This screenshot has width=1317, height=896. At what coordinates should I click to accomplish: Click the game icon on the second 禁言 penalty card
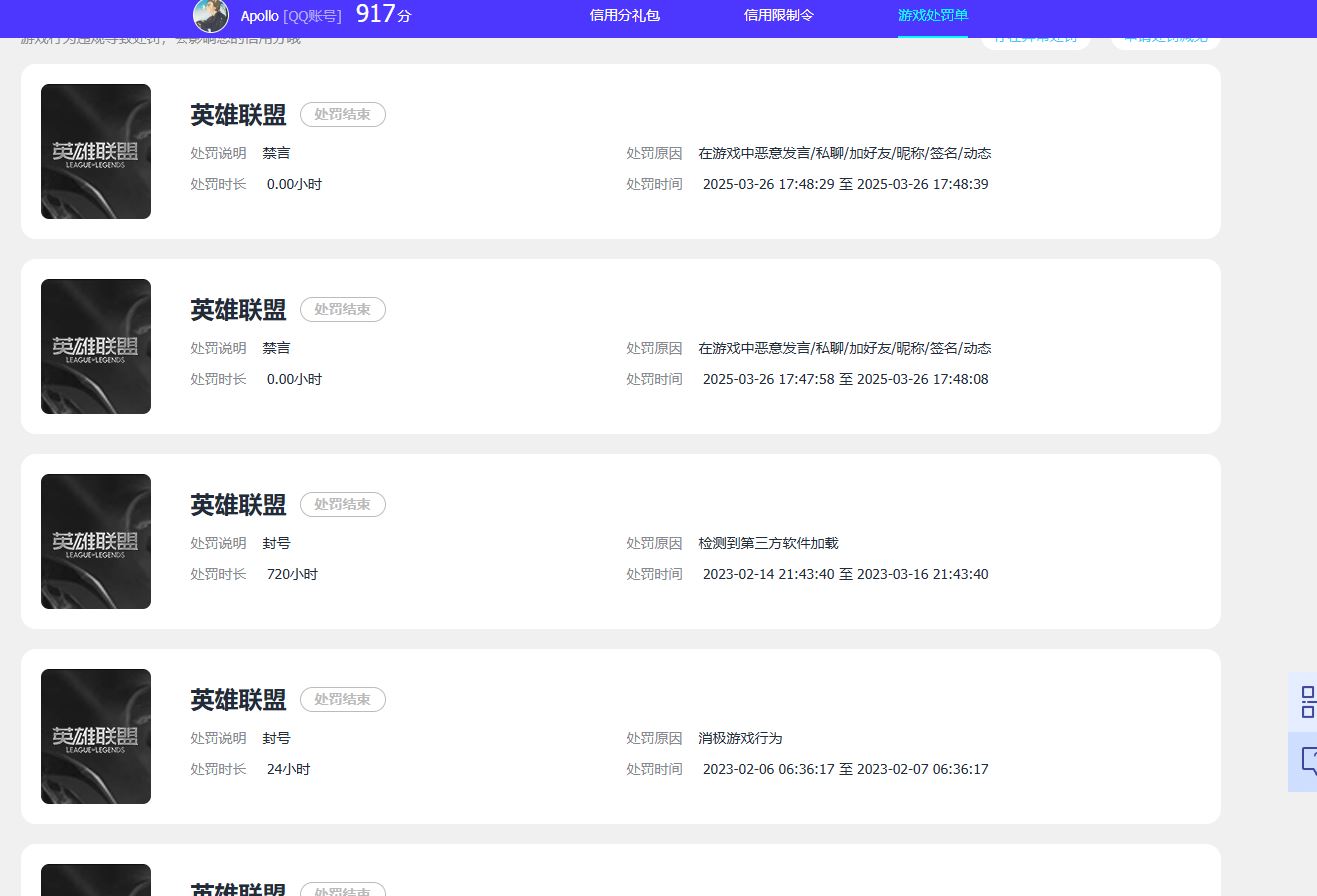pos(95,346)
